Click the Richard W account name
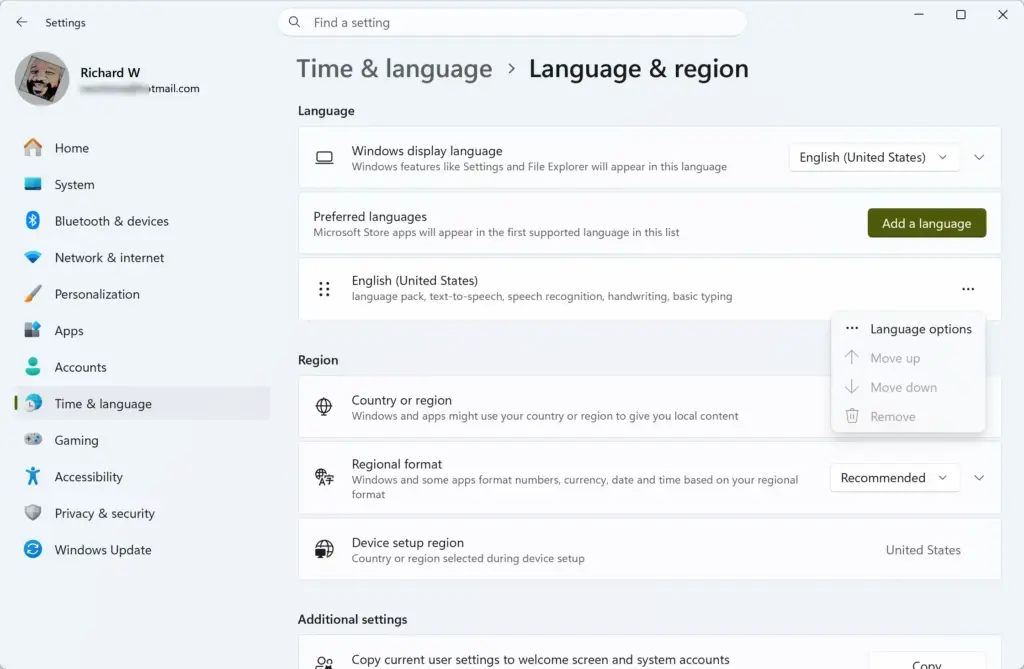Viewport: 1024px width, 669px height. pyautogui.click(x=110, y=73)
